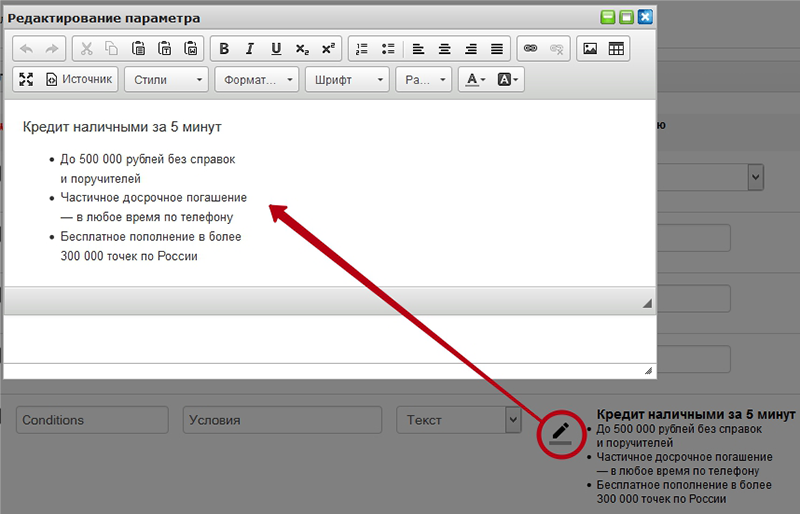The height and width of the screenshot is (514, 800).
Task: Open the Стили dropdown
Action: 166,79
